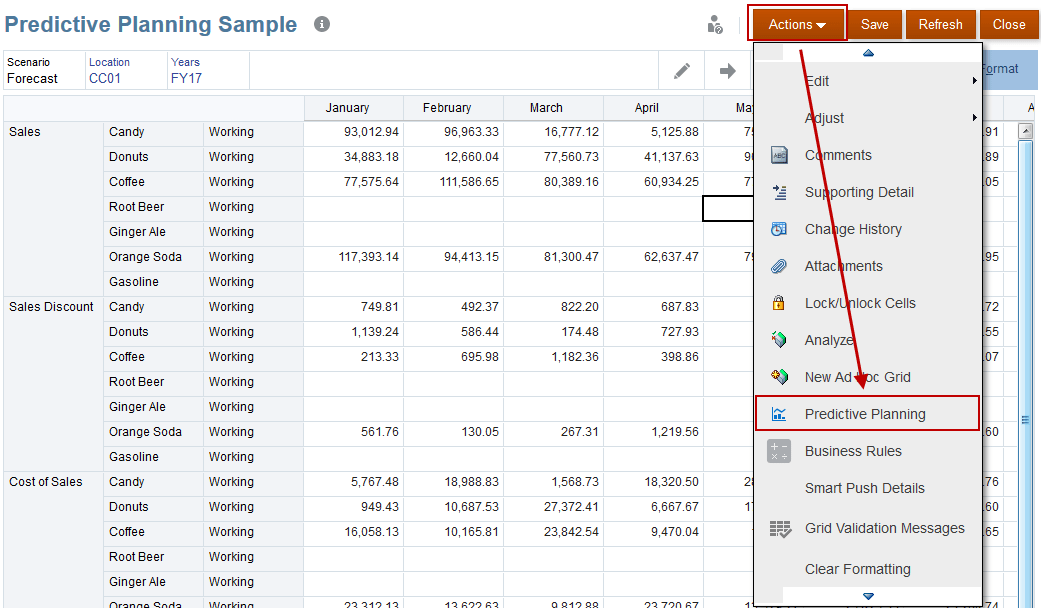The height and width of the screenshot is (608, 1041).
Task: Select the Analyze icon
Action: pos(781,339)
